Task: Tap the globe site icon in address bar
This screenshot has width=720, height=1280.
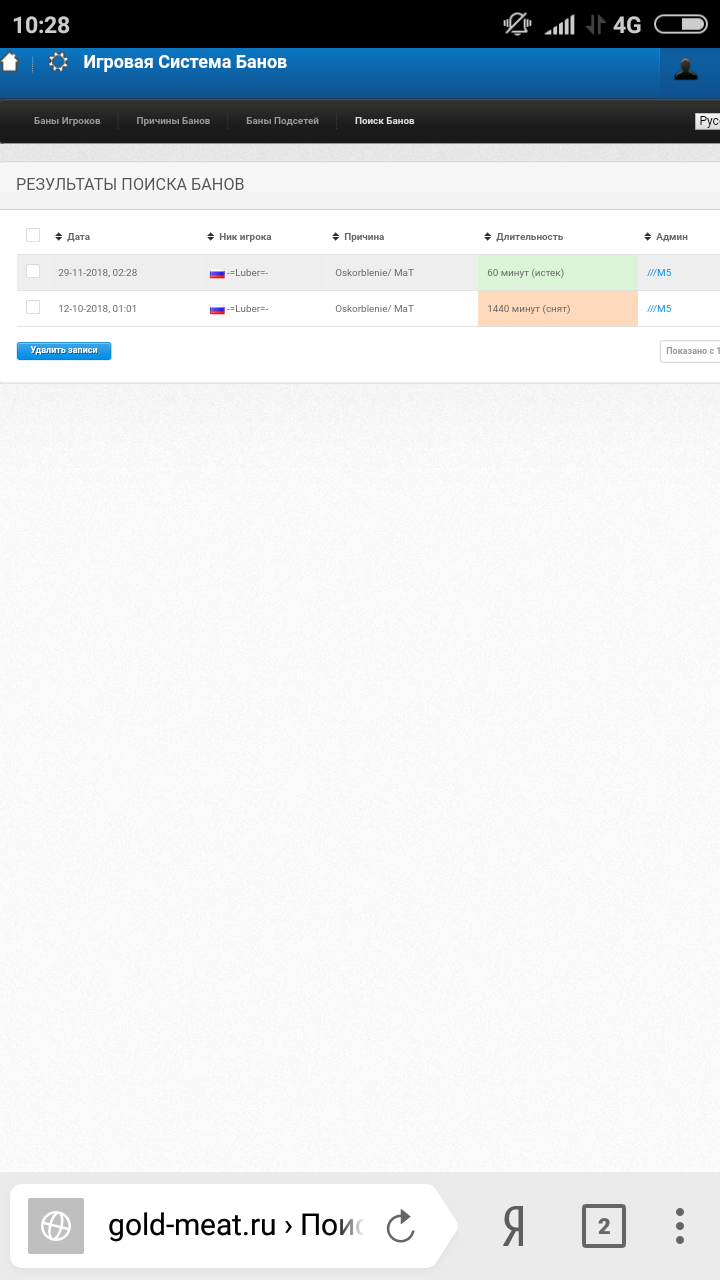Action: click(56, 1225)
